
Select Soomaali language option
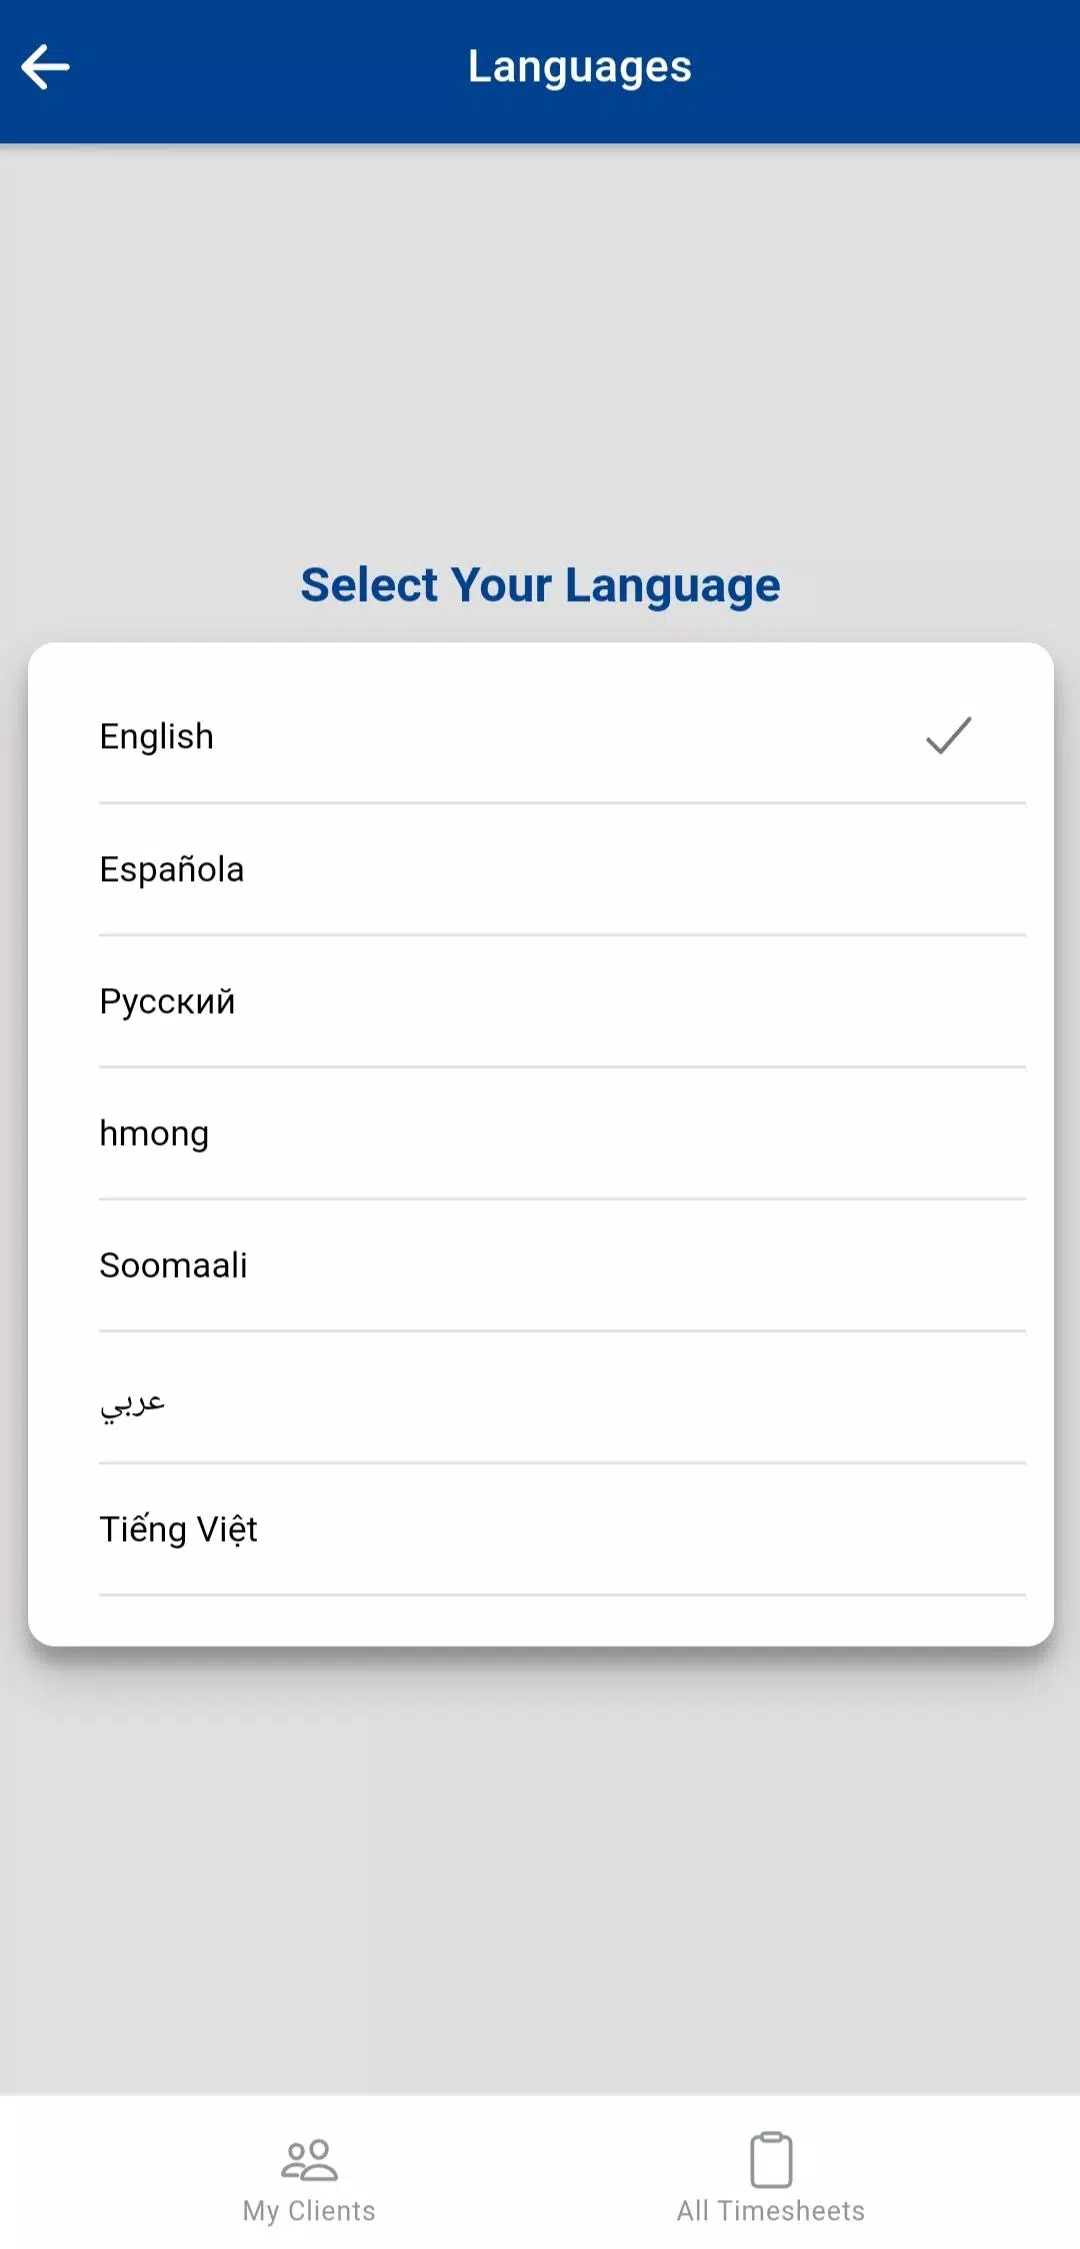562,1265
